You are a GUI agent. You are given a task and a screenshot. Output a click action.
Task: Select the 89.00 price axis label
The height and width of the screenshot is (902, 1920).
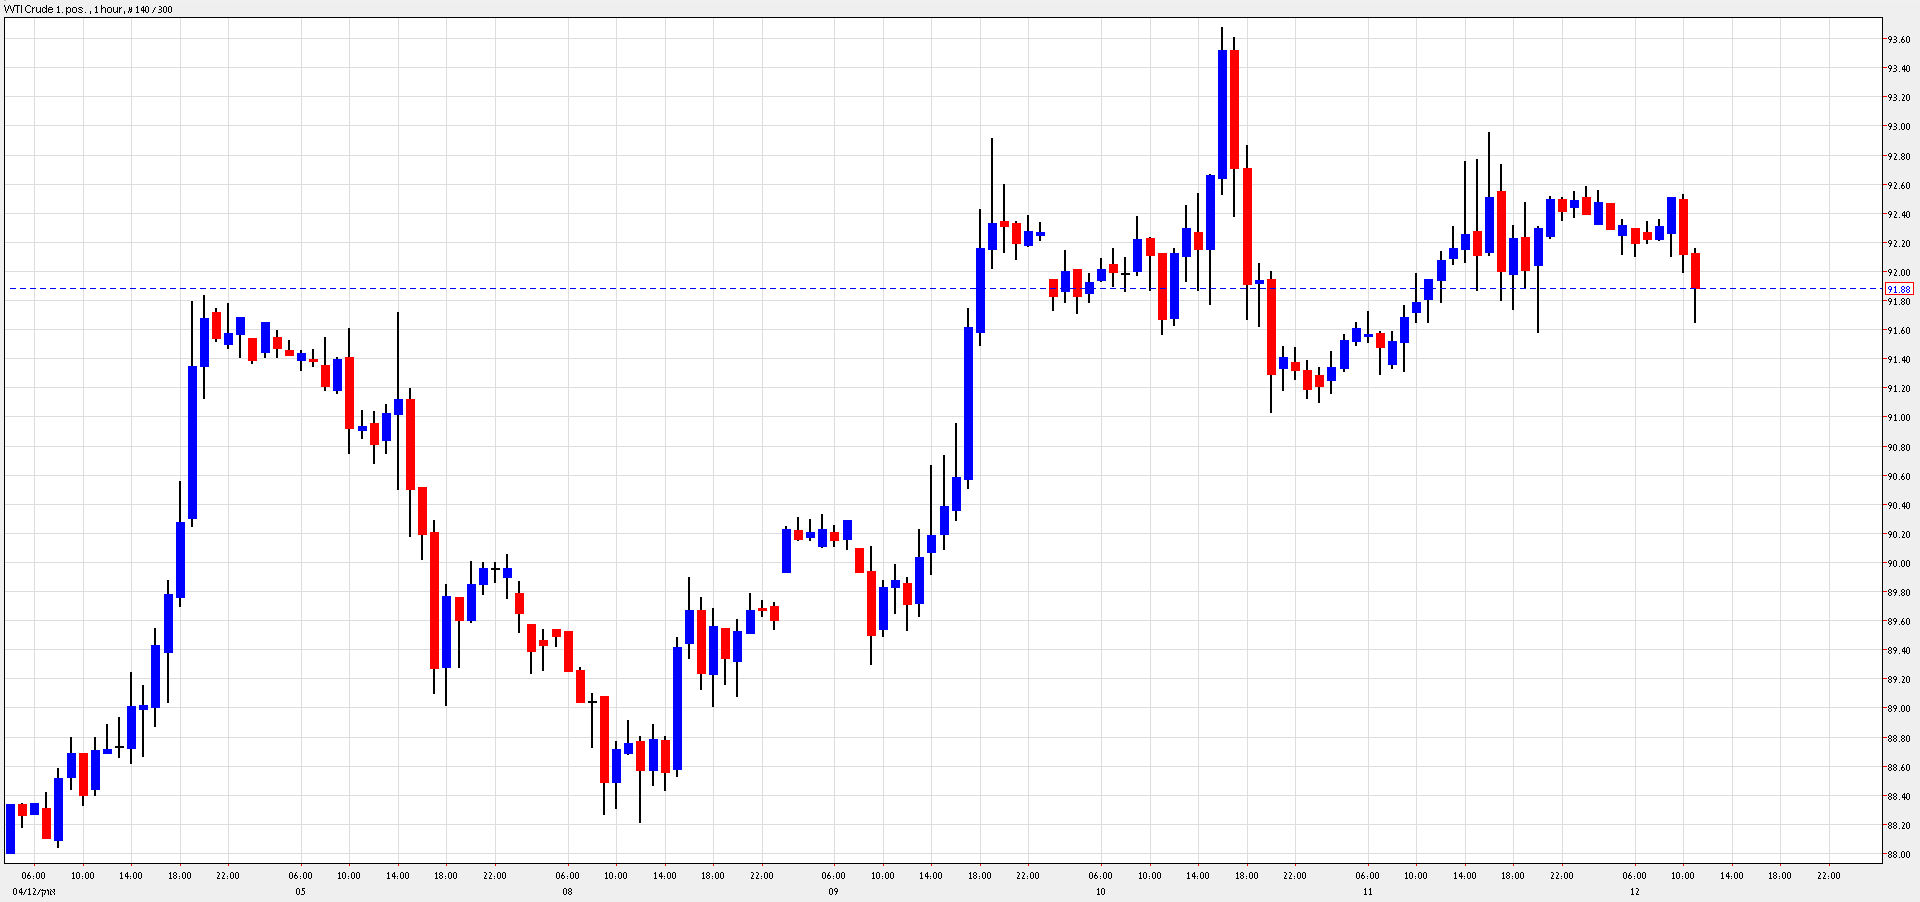[1898, 709]
